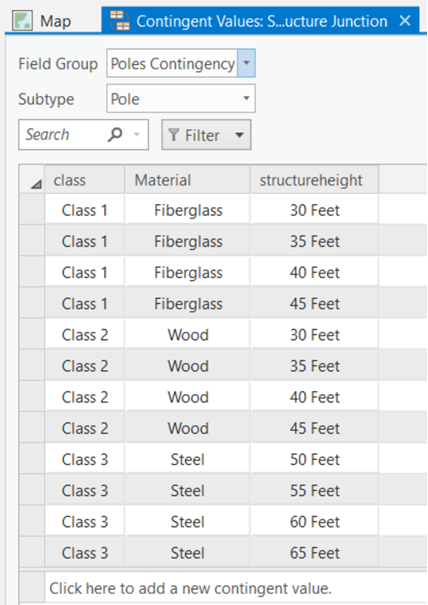Select the Contingent Values tab
The width and height of the screenshot is (428, 605).
pyautogui.click(x=261, y=20)
